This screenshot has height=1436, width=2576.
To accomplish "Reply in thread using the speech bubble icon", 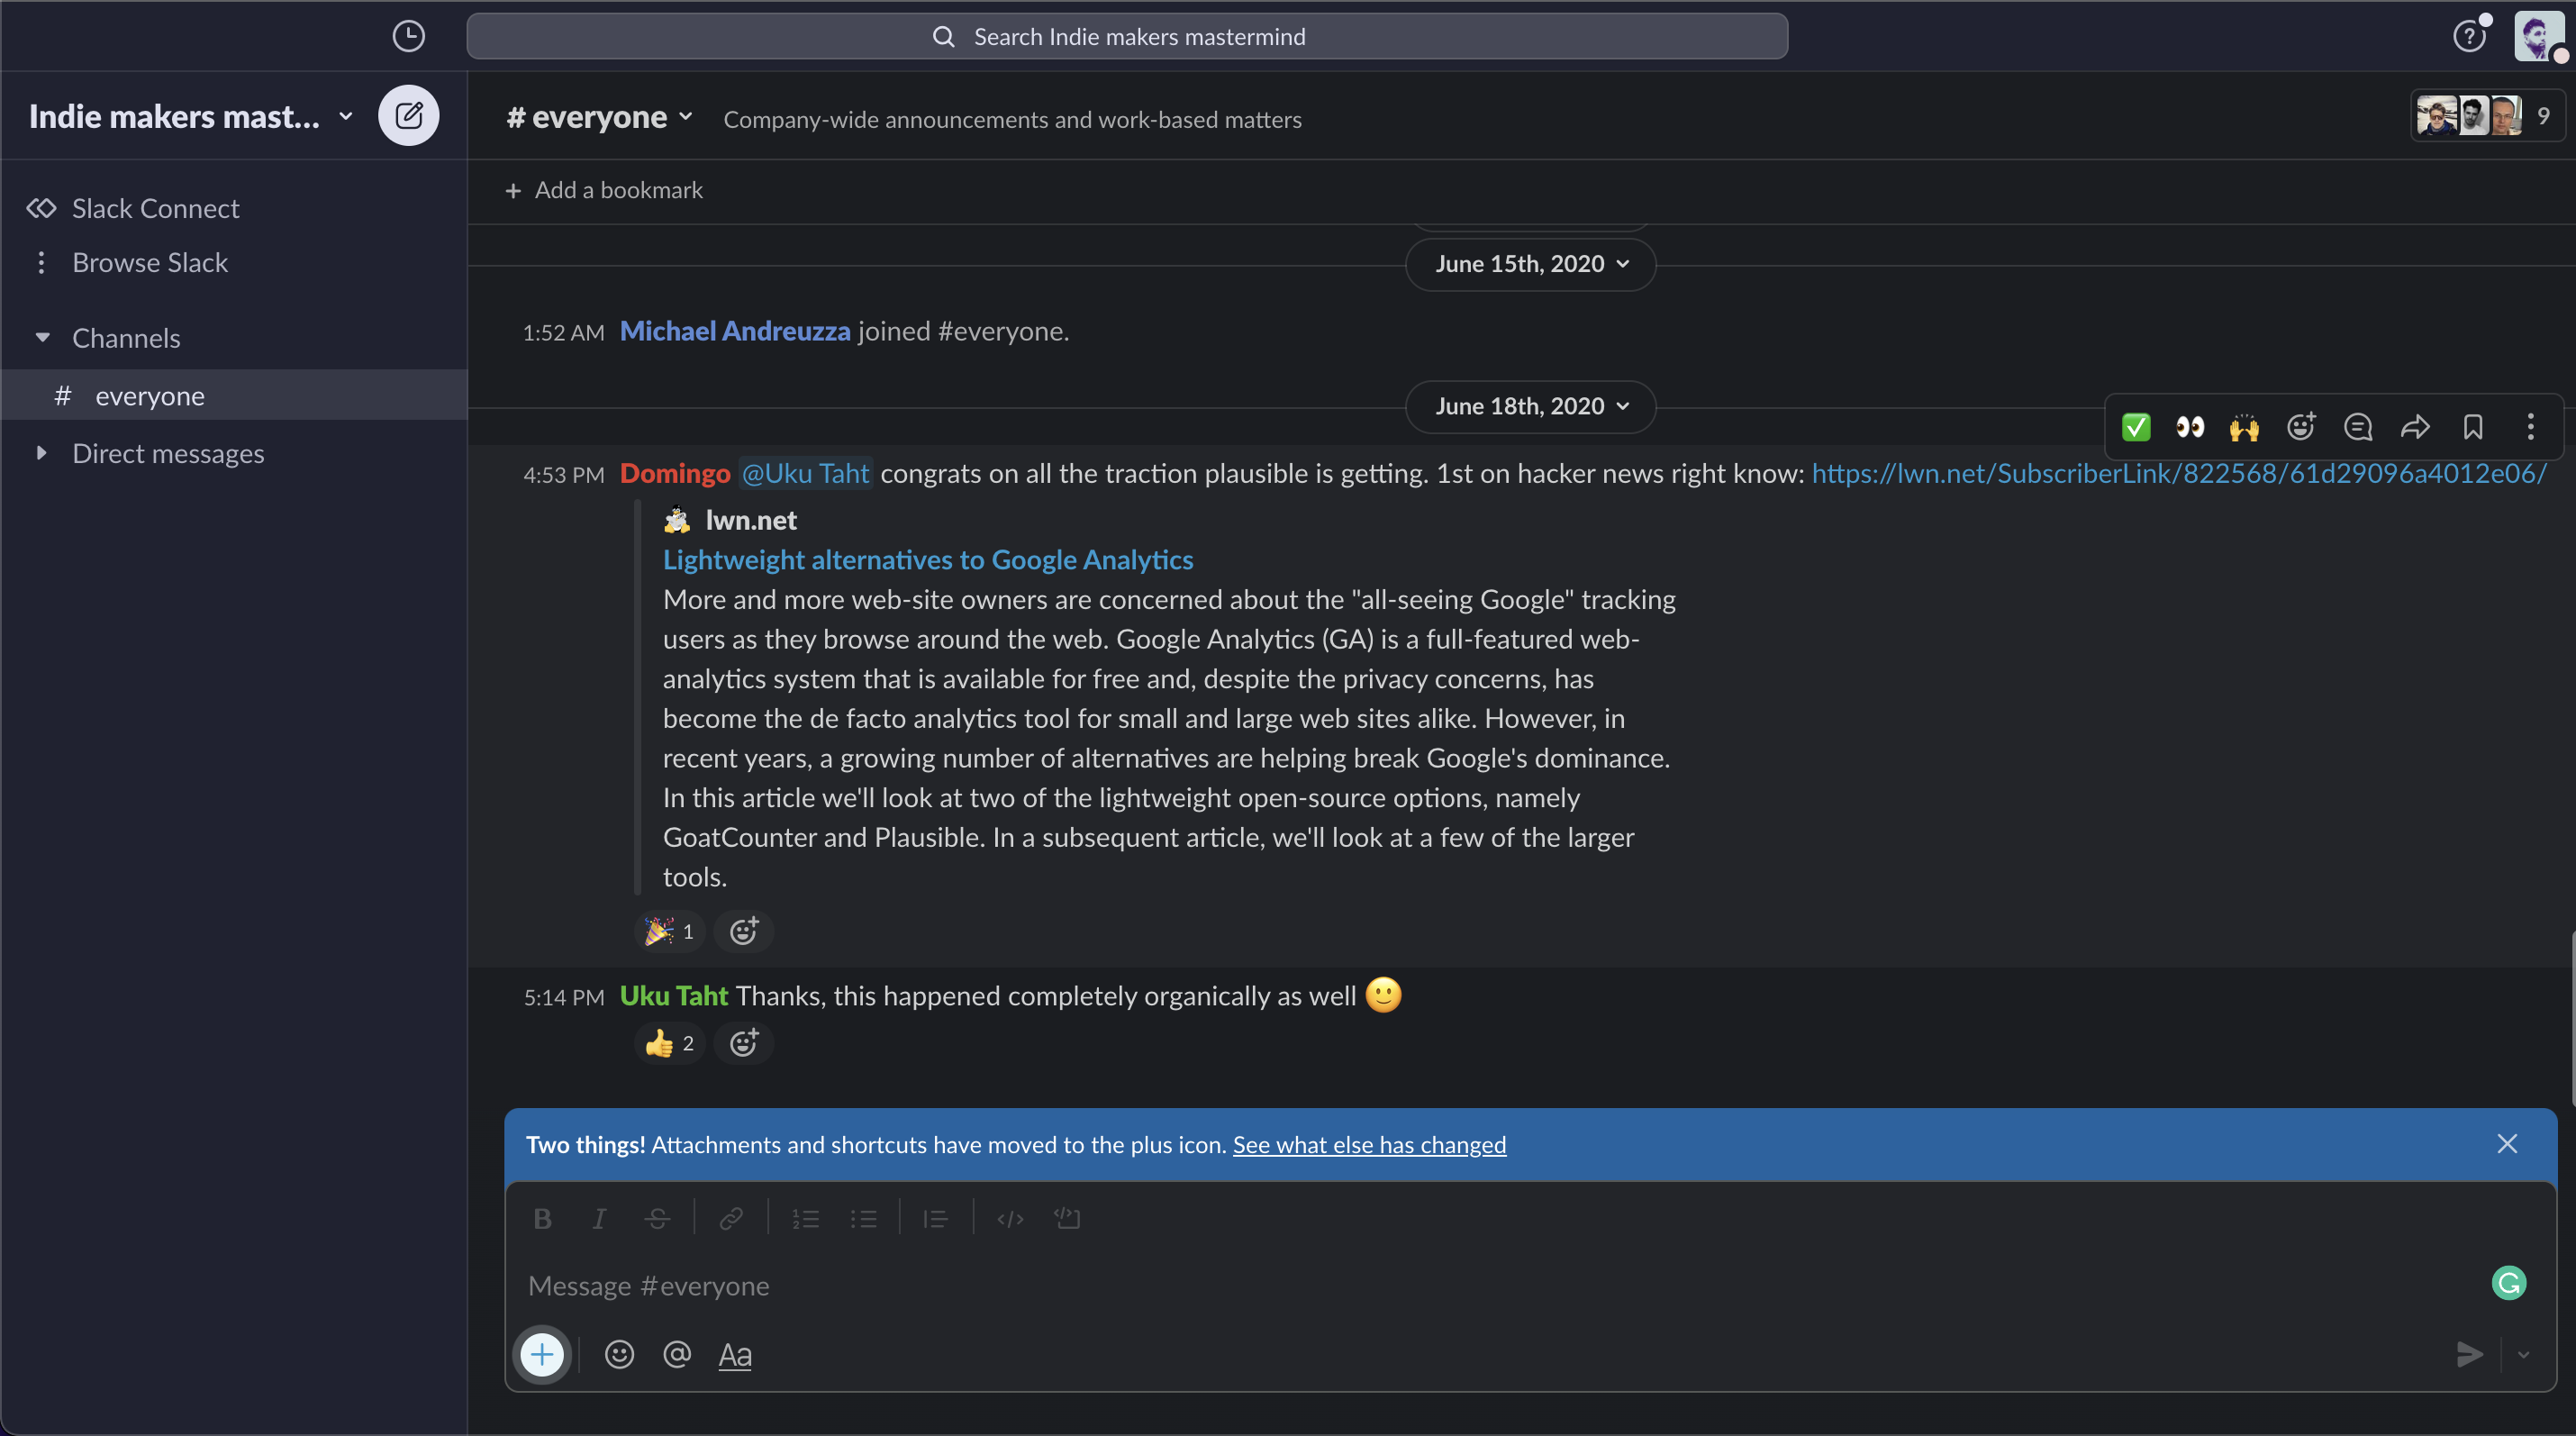I will 2357,428.
